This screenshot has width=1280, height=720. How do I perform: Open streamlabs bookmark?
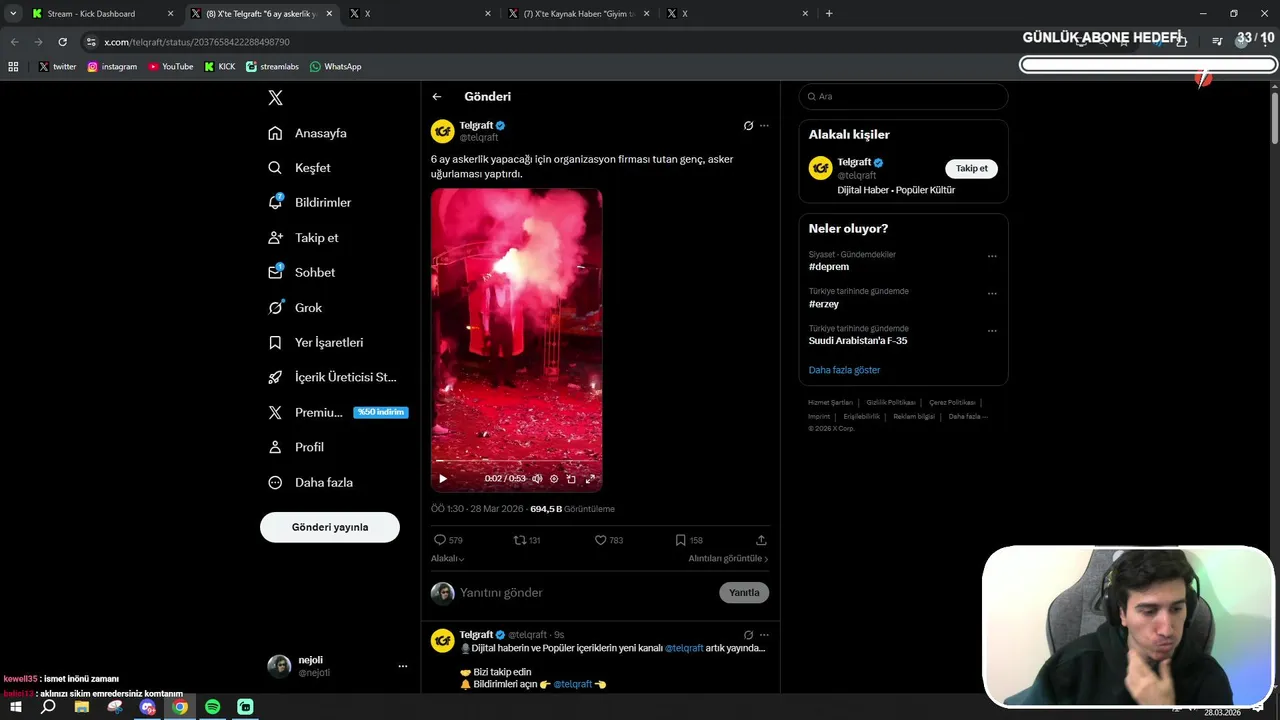pos(273,67)
